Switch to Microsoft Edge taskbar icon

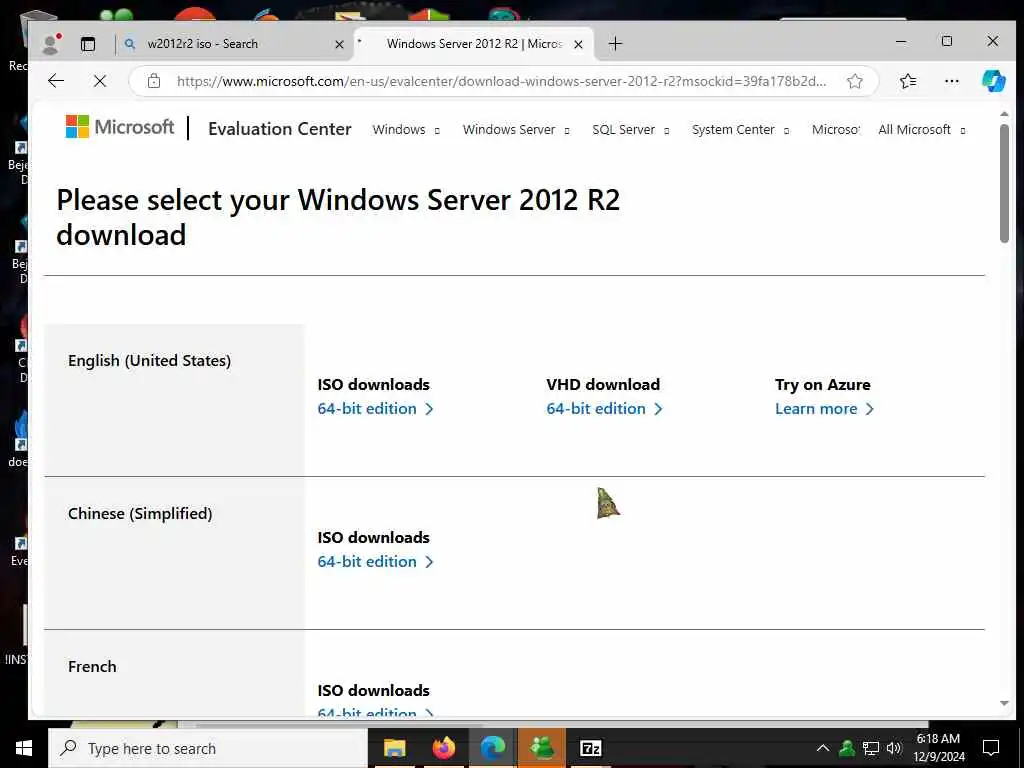click(493, 748)
